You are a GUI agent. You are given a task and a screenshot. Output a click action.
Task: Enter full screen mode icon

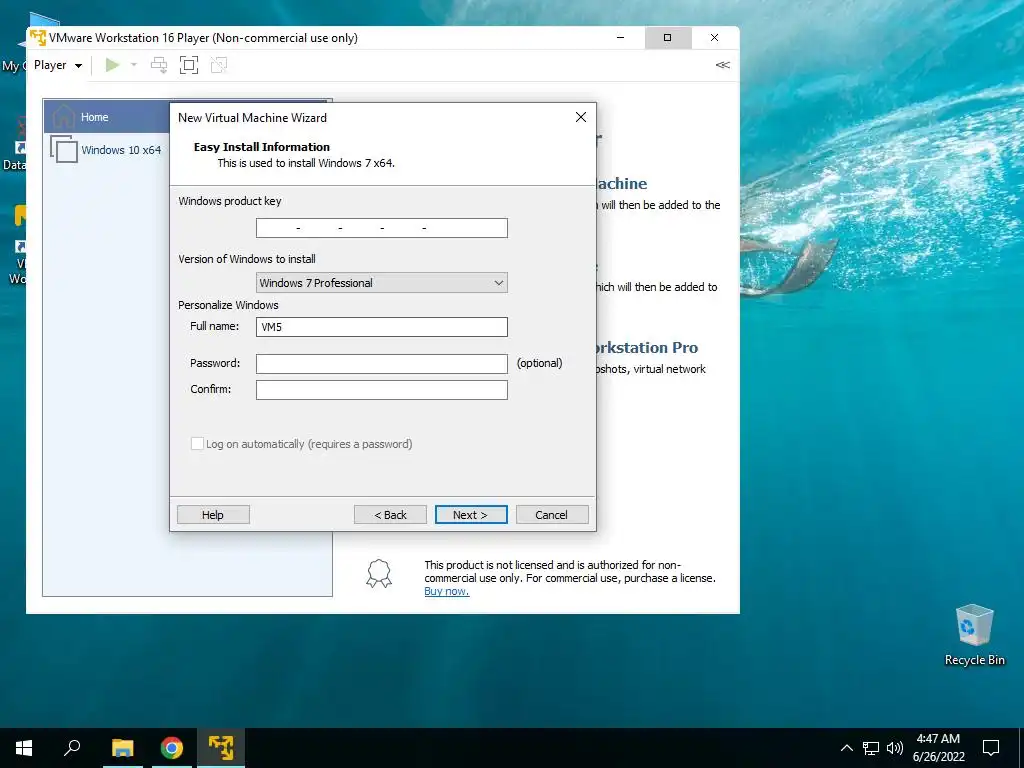click(x=189, y=65)
